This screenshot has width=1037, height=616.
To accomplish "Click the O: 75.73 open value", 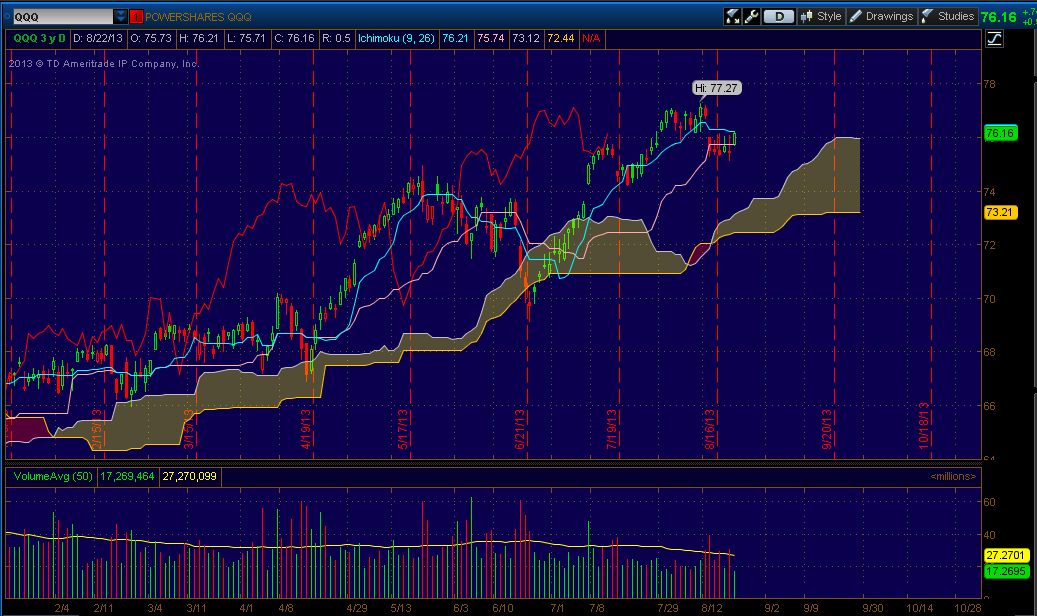I will (x=151, y=38).
